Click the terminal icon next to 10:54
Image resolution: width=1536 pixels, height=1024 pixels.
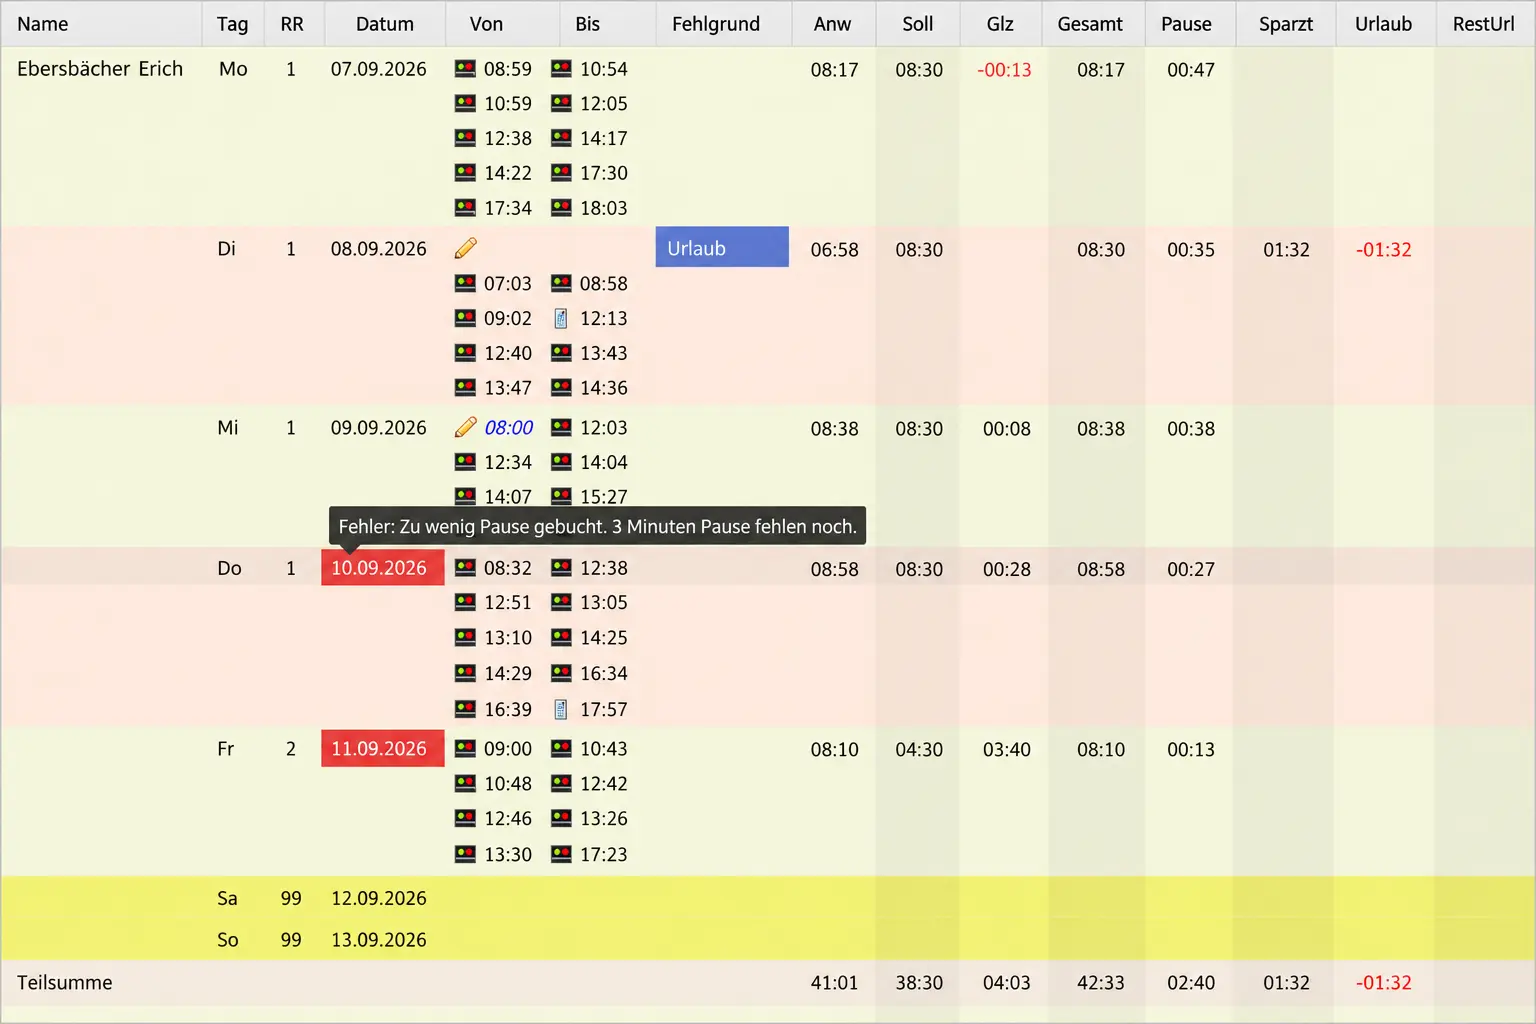tap(561, 69)
